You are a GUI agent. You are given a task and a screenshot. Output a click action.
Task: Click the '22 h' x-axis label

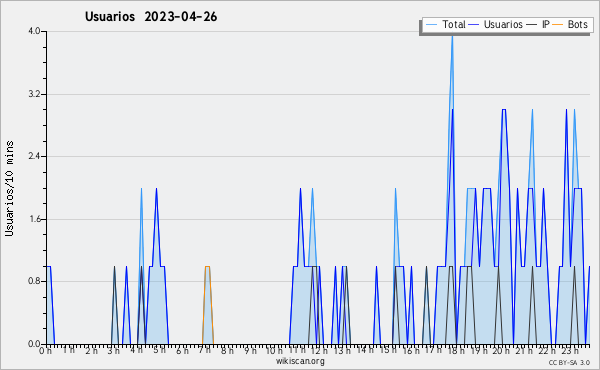pos(546,350)
